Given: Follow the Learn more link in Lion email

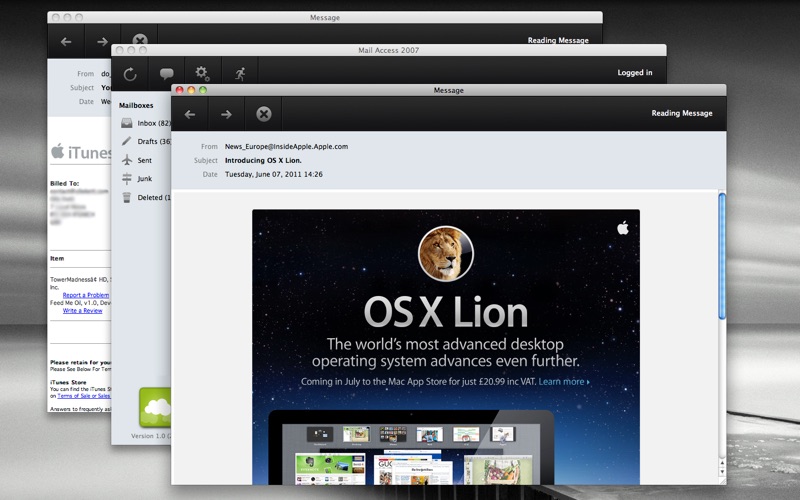Looking at the screenshot, I should click(x=563, y=382).
